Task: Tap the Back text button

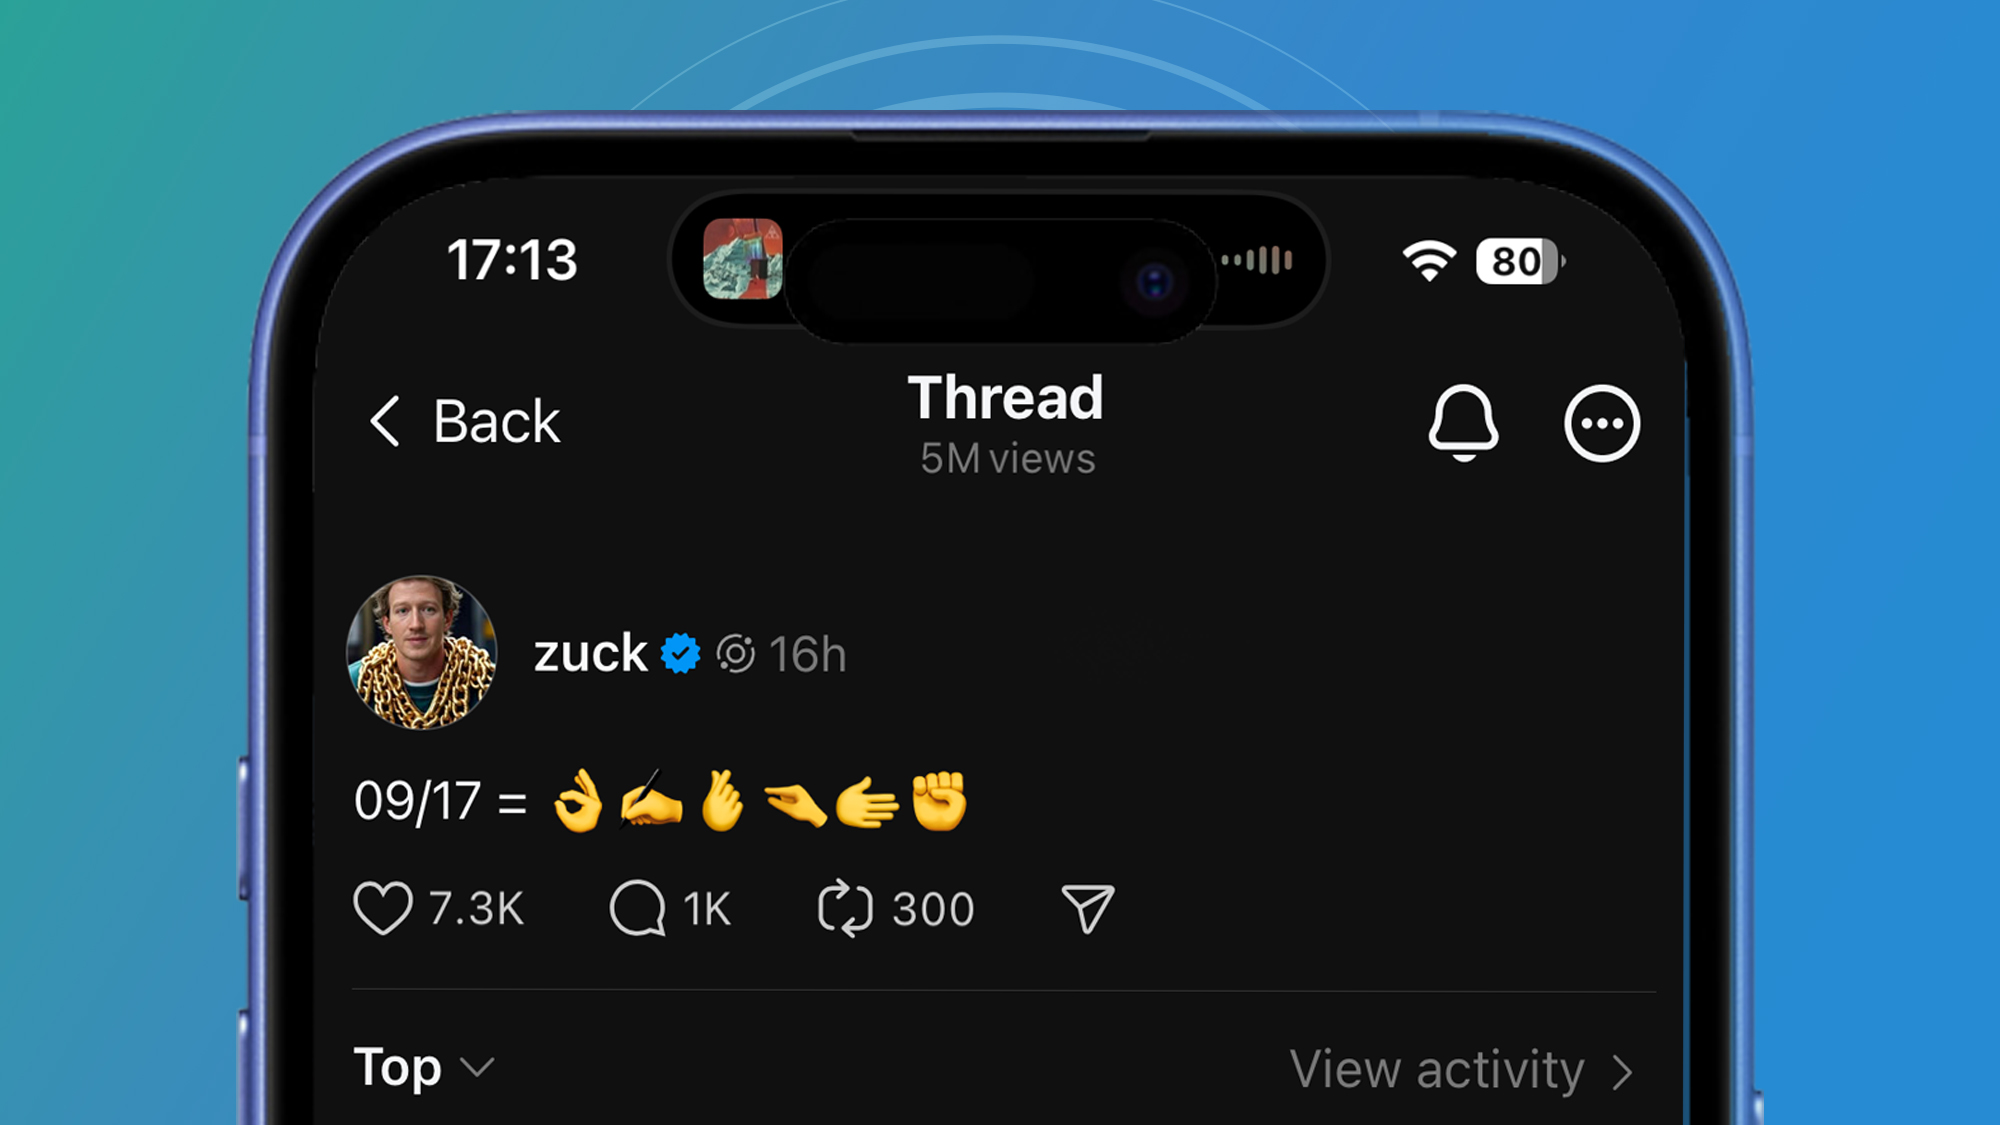Action: tap(496, 421)
